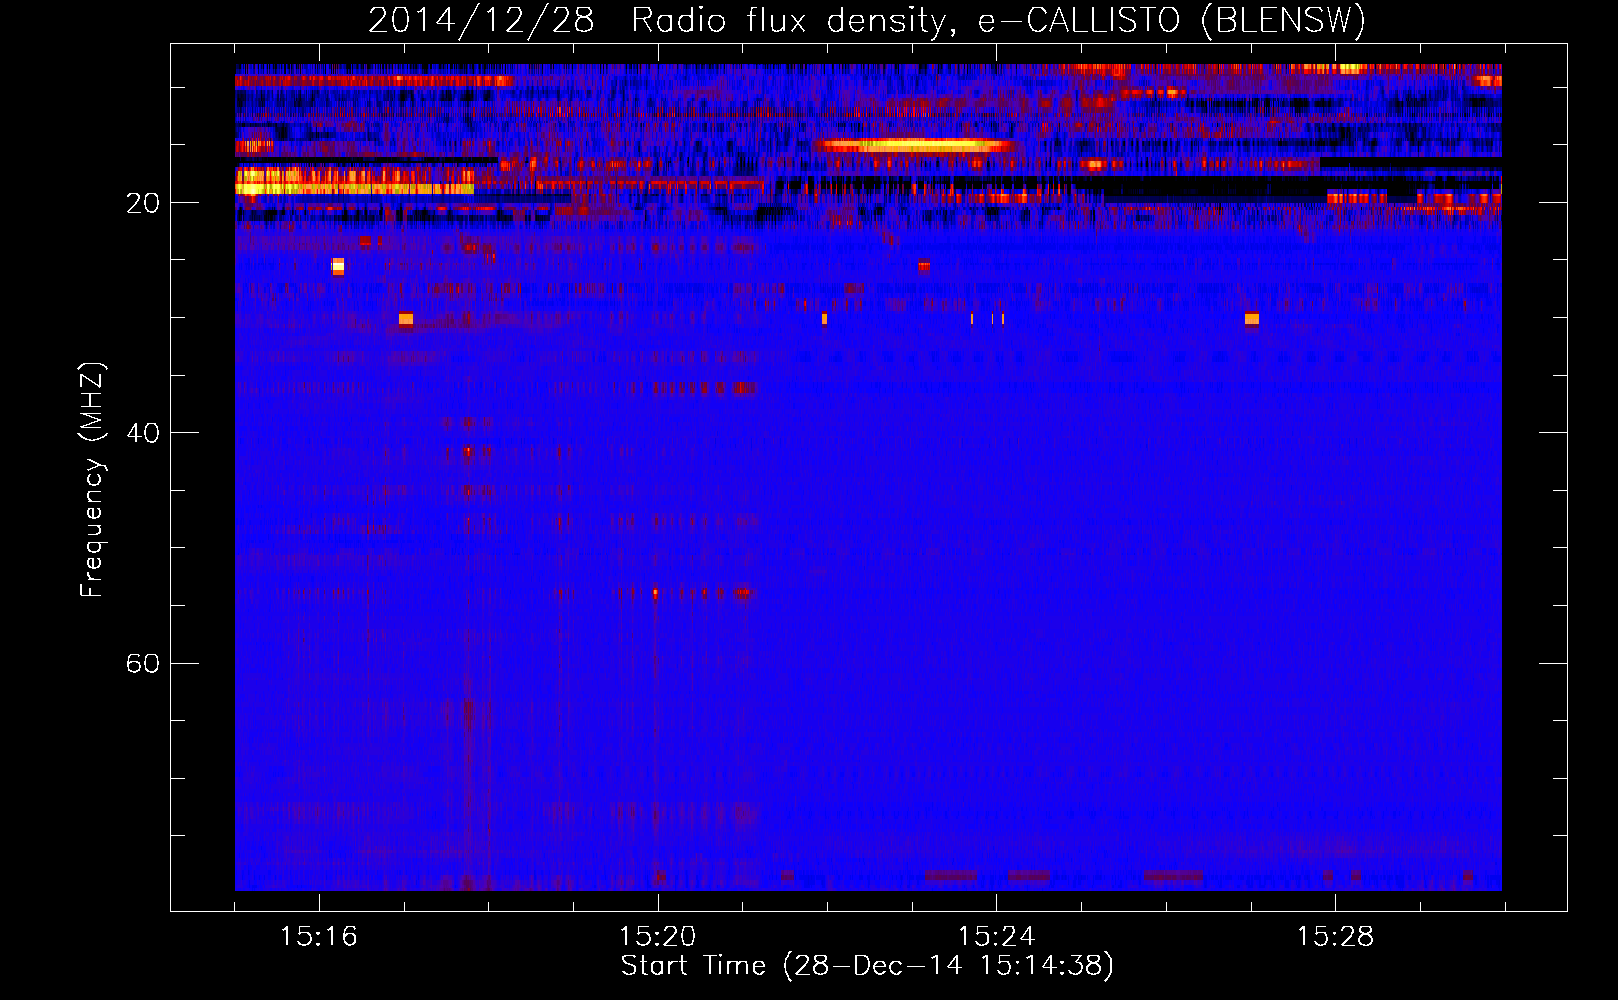The image size is (1618, 1000).
Task: Click the 'Frequency (MHZ)' axis label
Action: tap(92, 480)
